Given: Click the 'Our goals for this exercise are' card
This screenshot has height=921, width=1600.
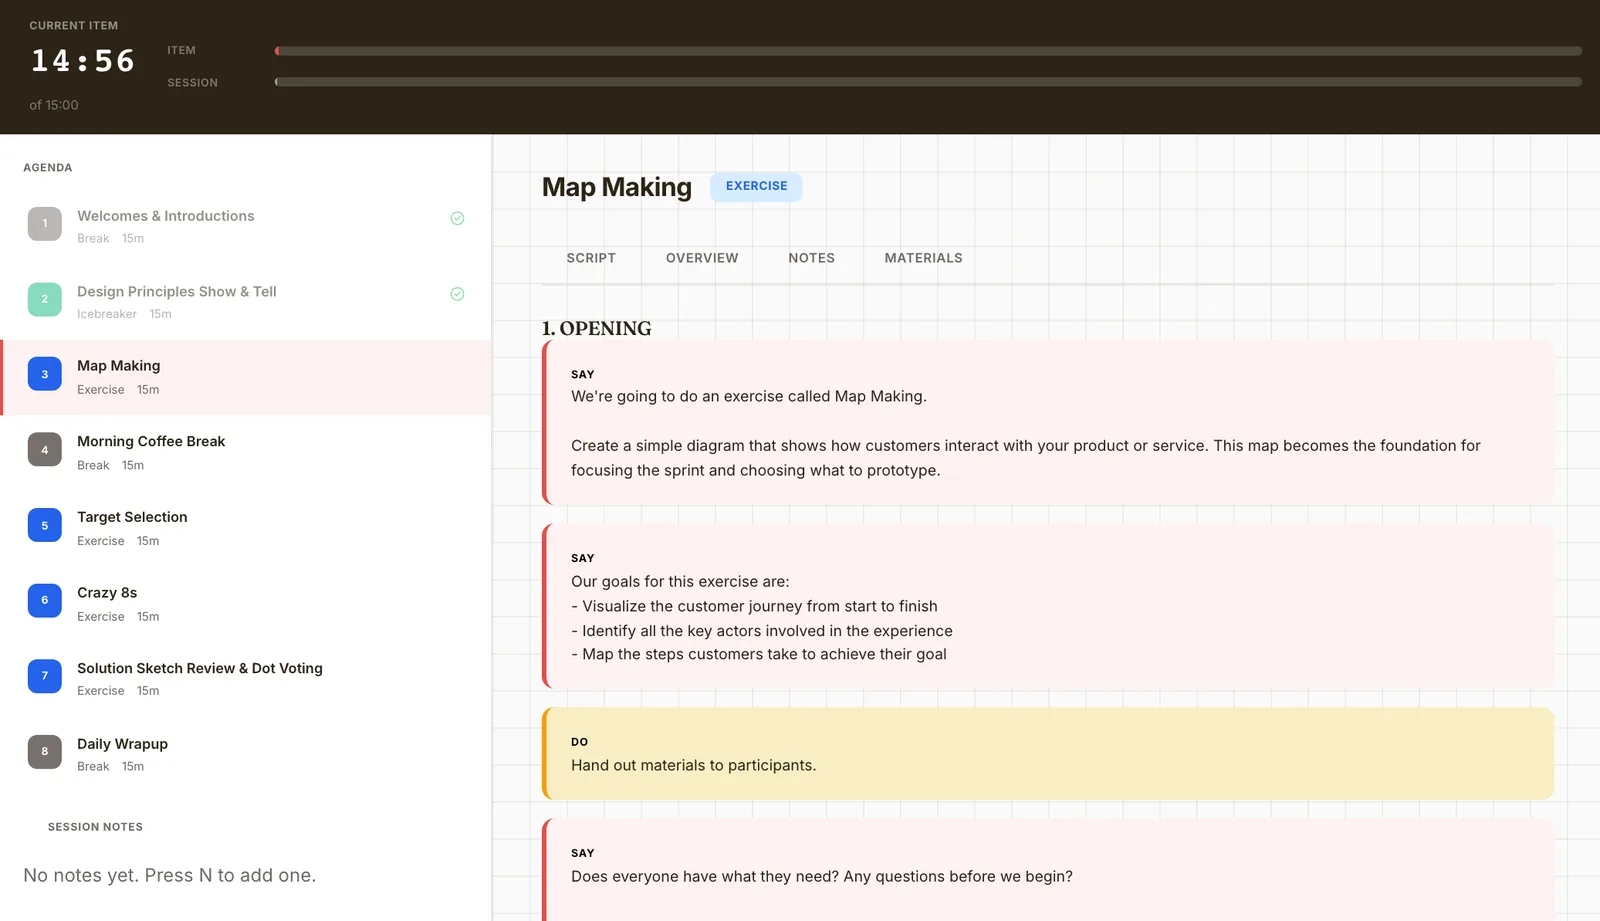Looking at the screenshot, I should [1048, 606].
